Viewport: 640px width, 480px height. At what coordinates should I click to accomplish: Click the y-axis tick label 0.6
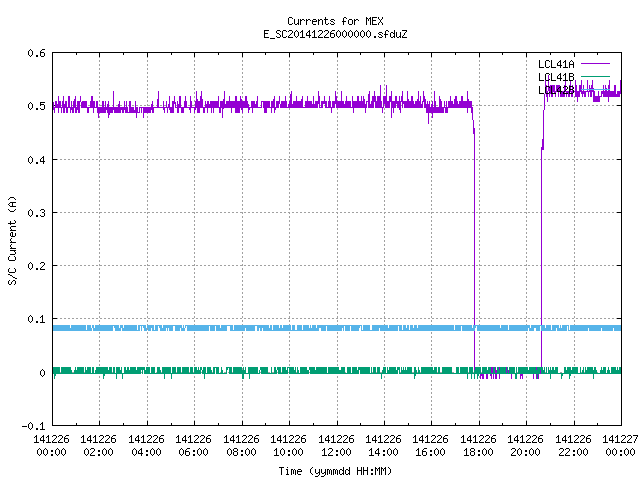point(36,53)
